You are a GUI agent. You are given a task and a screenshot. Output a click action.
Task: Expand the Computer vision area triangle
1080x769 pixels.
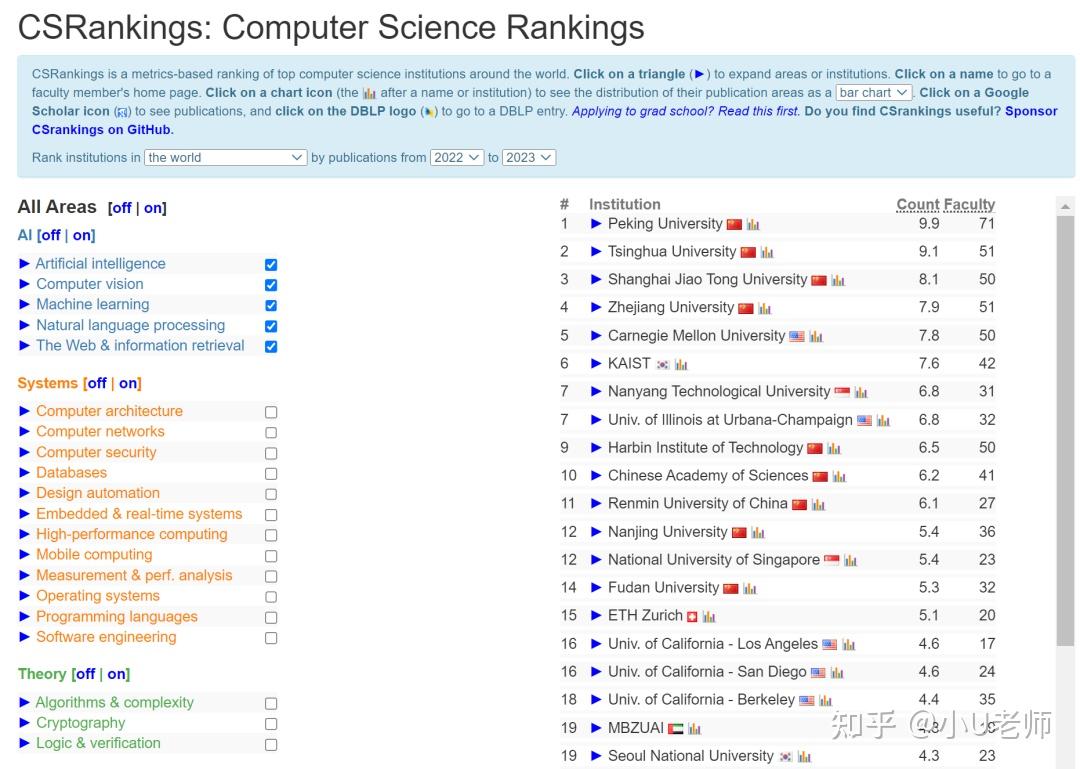[x=24, y=284]
